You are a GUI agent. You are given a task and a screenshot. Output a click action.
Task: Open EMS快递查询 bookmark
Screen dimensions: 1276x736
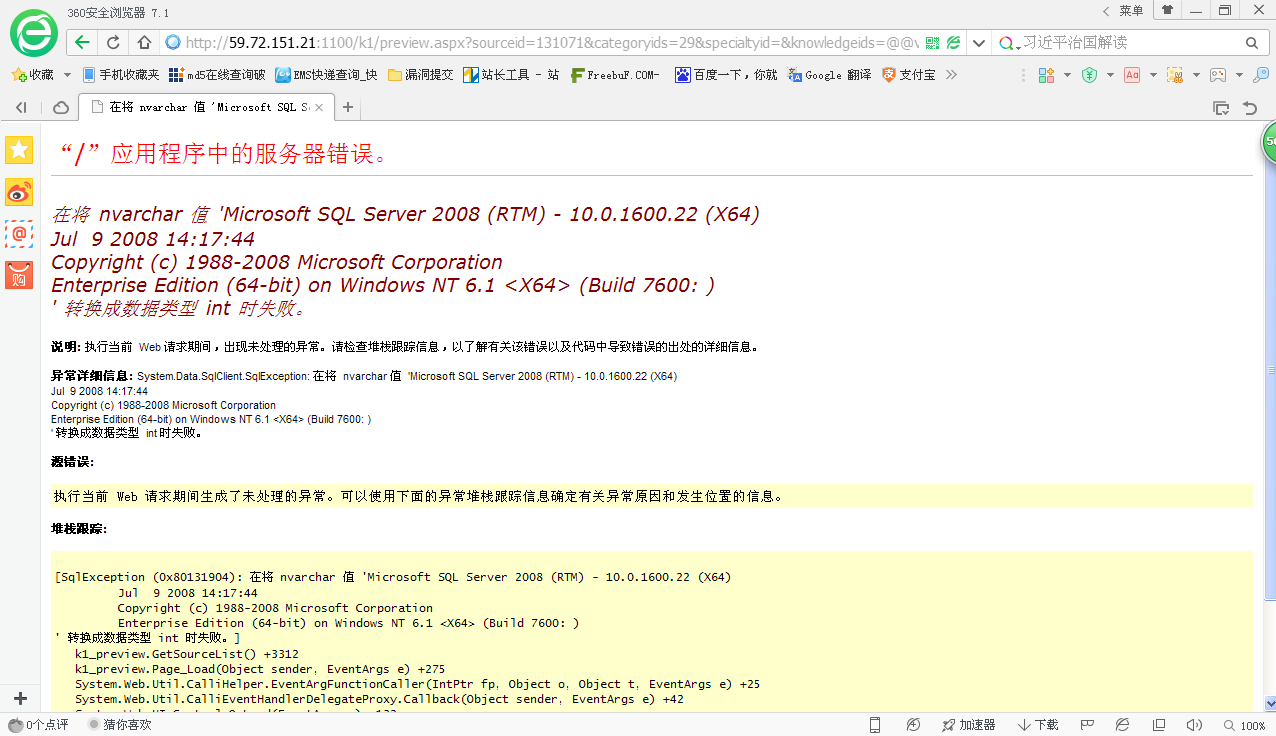click(x=327, y=75)
